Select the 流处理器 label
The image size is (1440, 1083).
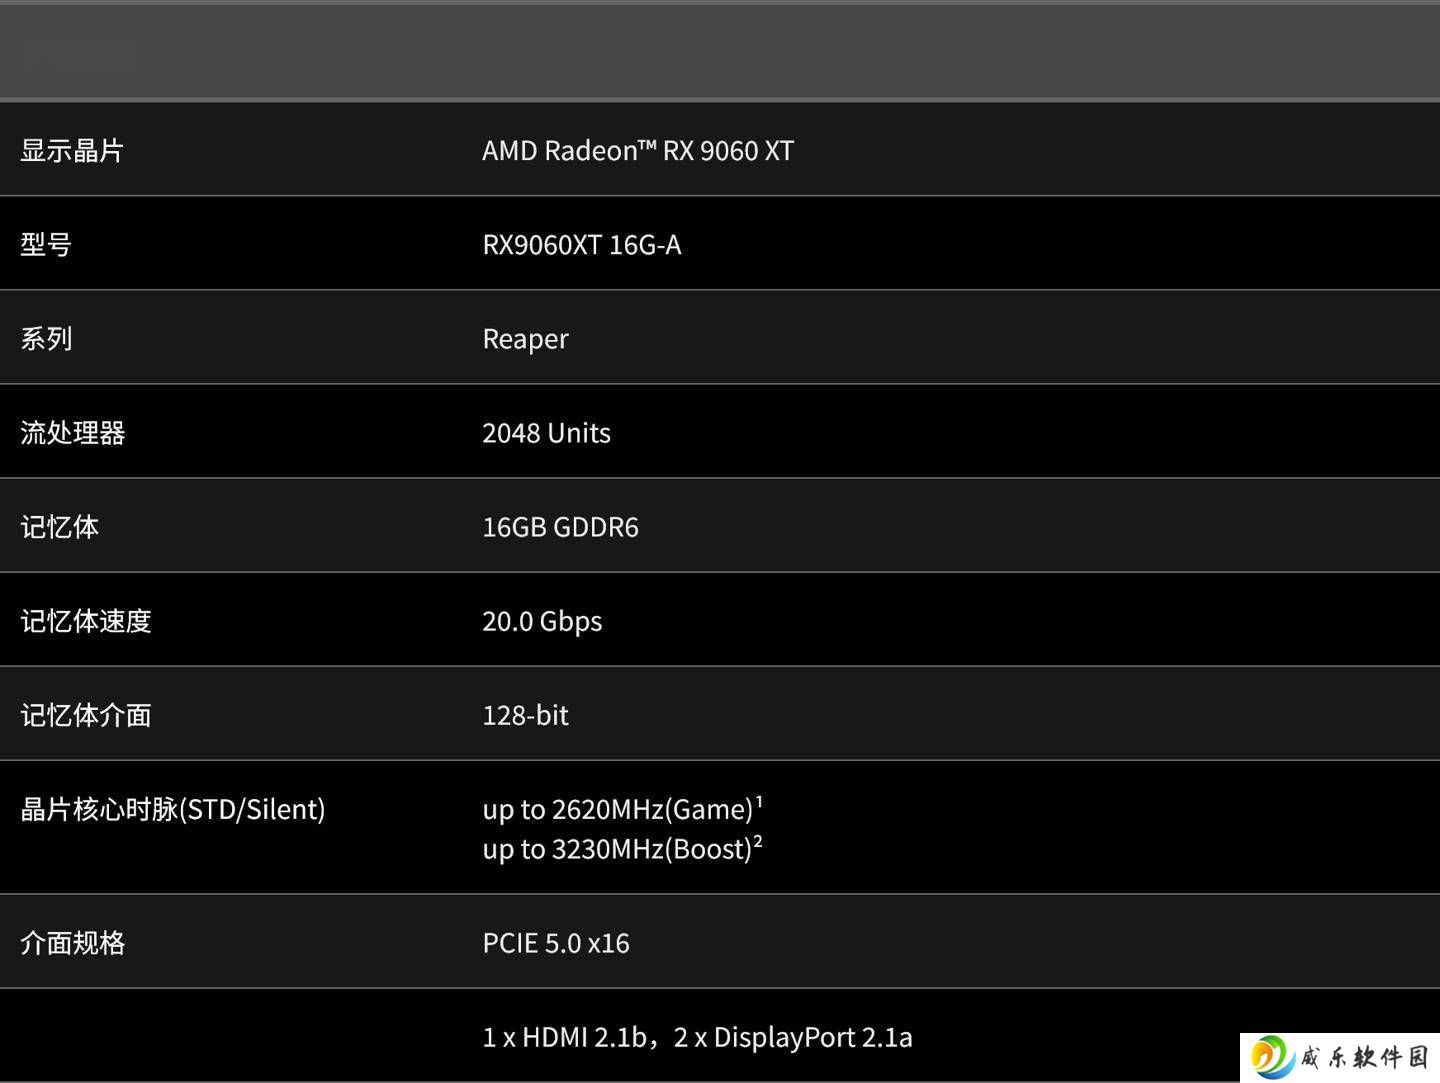[72, 433]
